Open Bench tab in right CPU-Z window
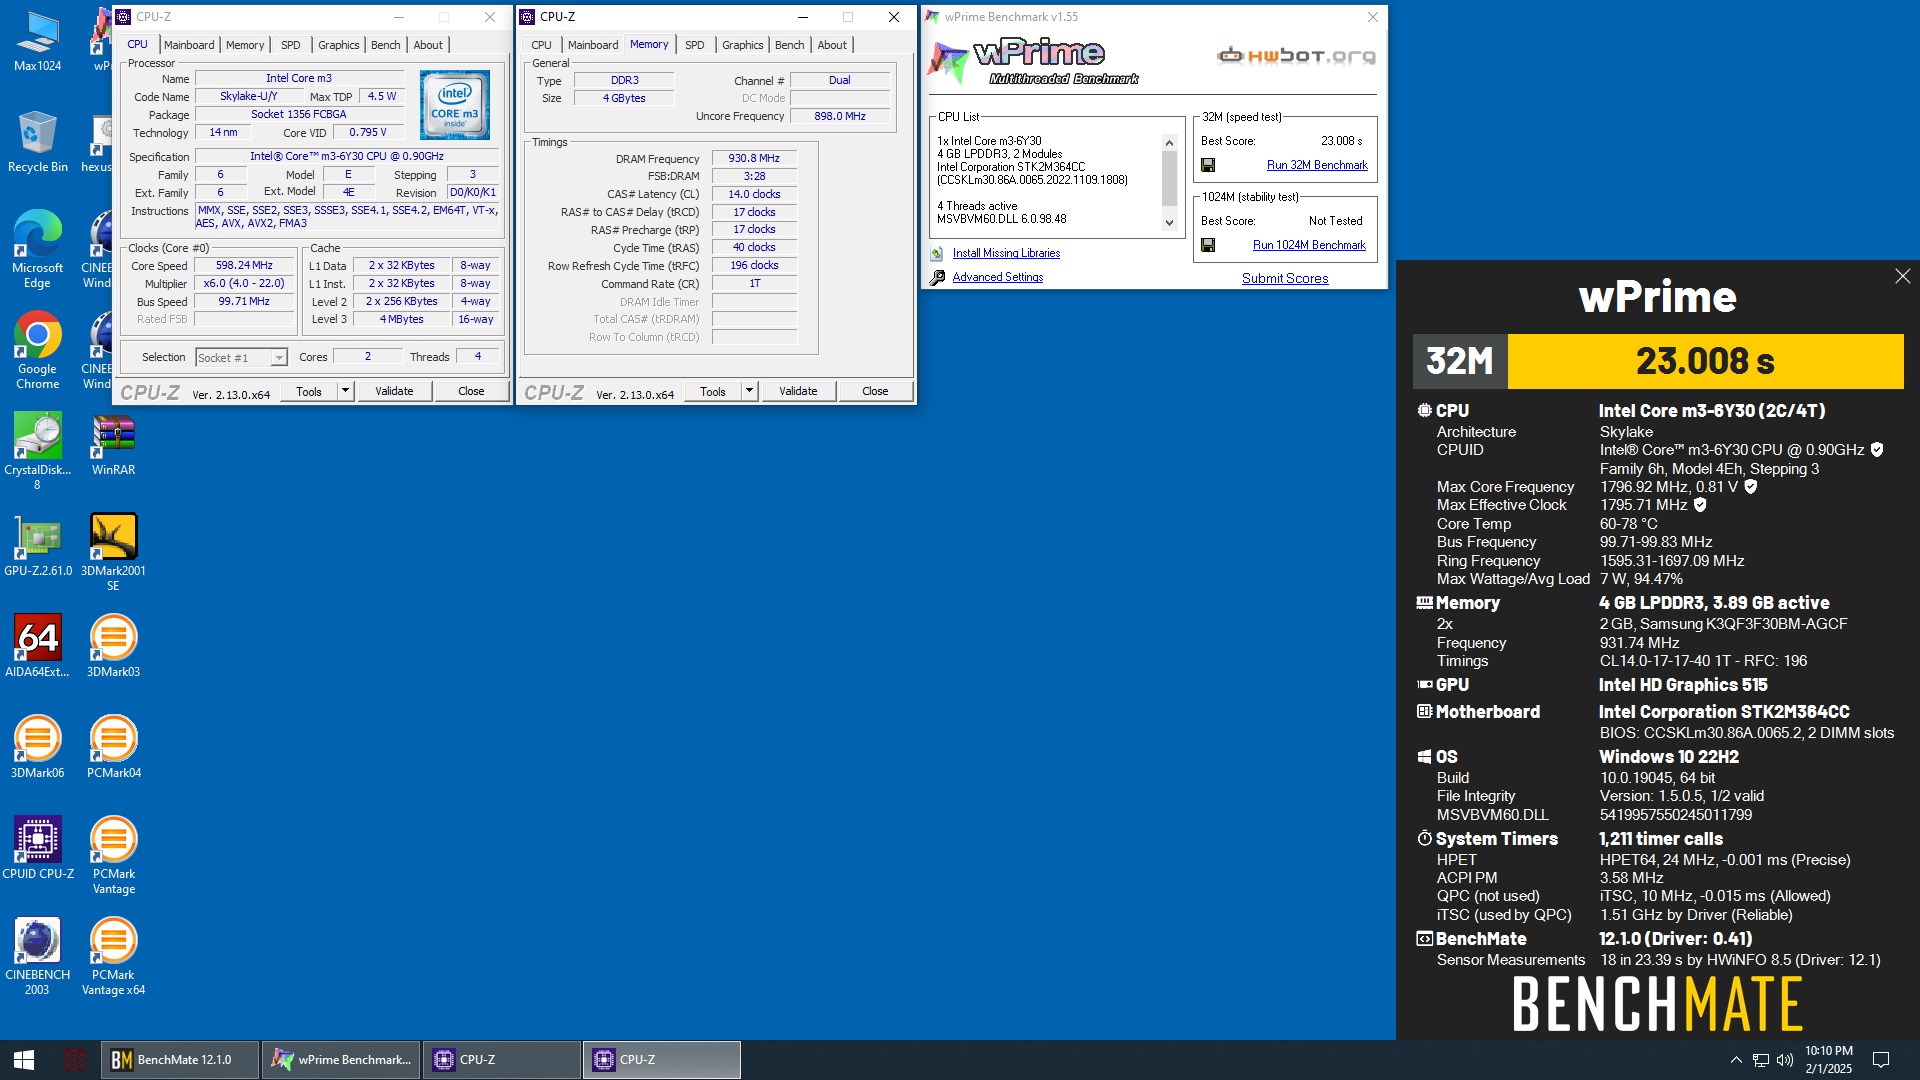The height and width of the screenshot is (1080, 1920). [789, 45]
